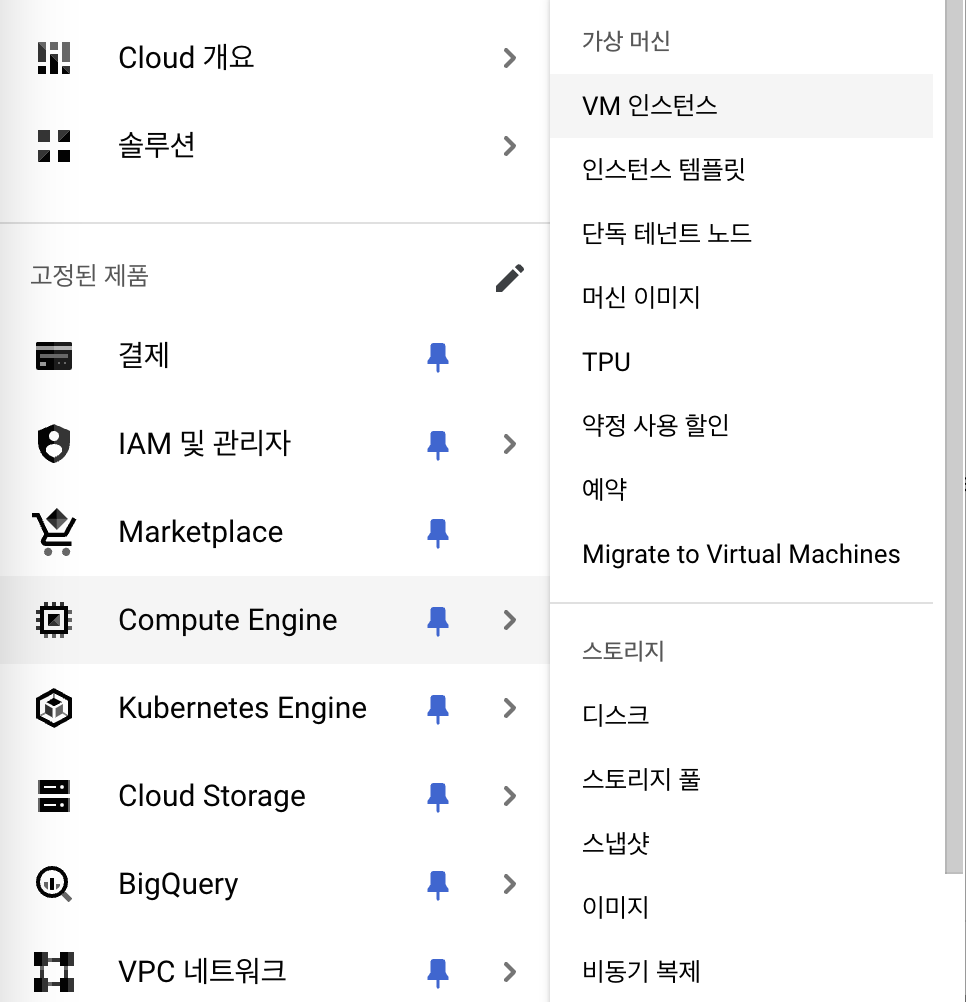
Task: Select 약정 사용 할인
Action: pyautogui.click(x=741, y=426)
